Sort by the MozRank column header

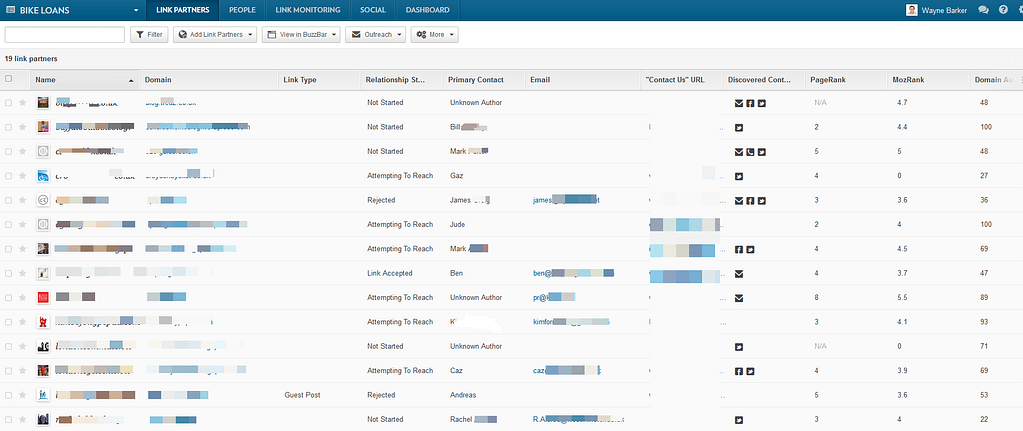pos(908,79)
